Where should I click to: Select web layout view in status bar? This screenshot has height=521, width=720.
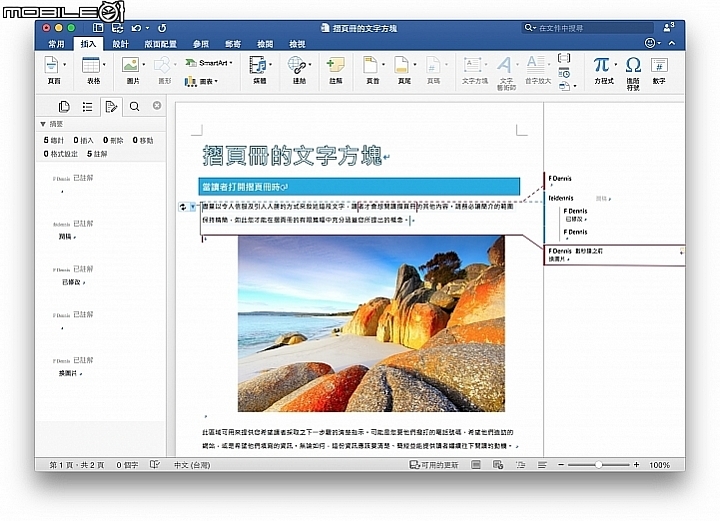(498, 465)
